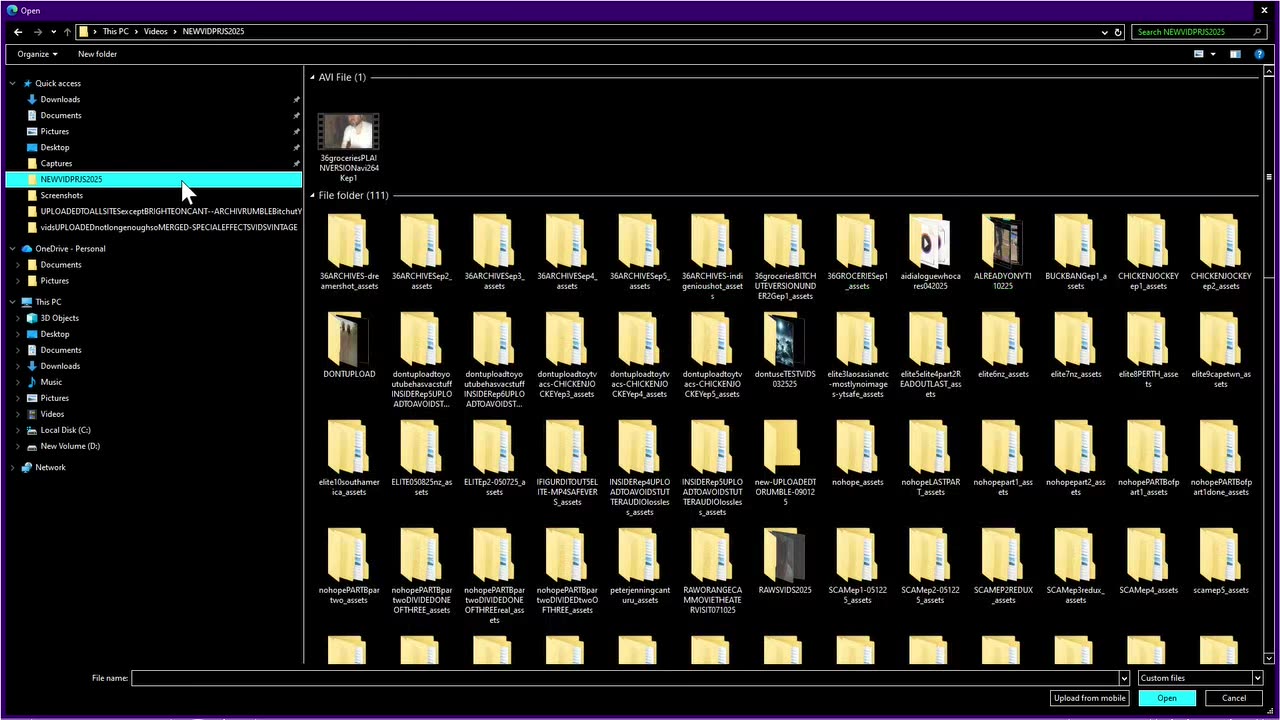The width and height of the screenshot is (1280, 720).
Task: Select Pictures under OneDrive - Personal
Action: [x=54, y=281]
